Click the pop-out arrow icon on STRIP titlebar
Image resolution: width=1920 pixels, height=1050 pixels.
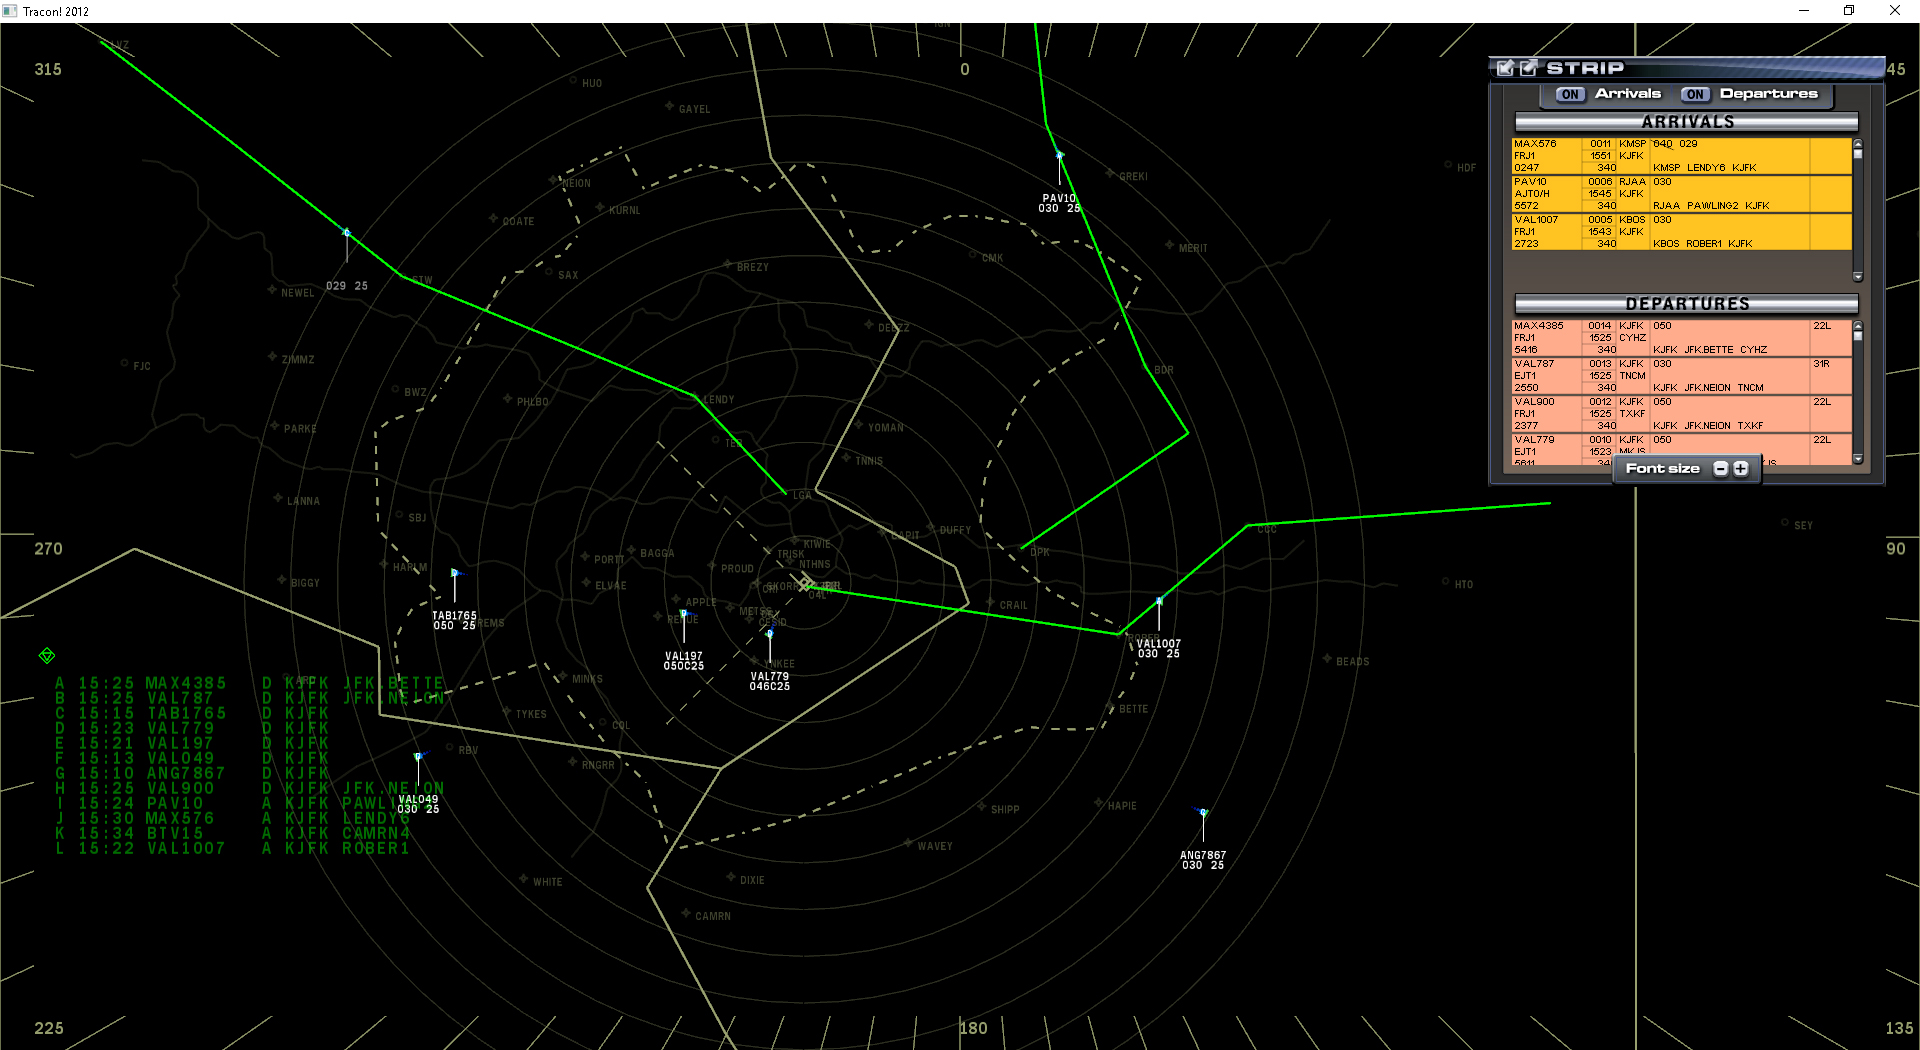point(1527,68)
